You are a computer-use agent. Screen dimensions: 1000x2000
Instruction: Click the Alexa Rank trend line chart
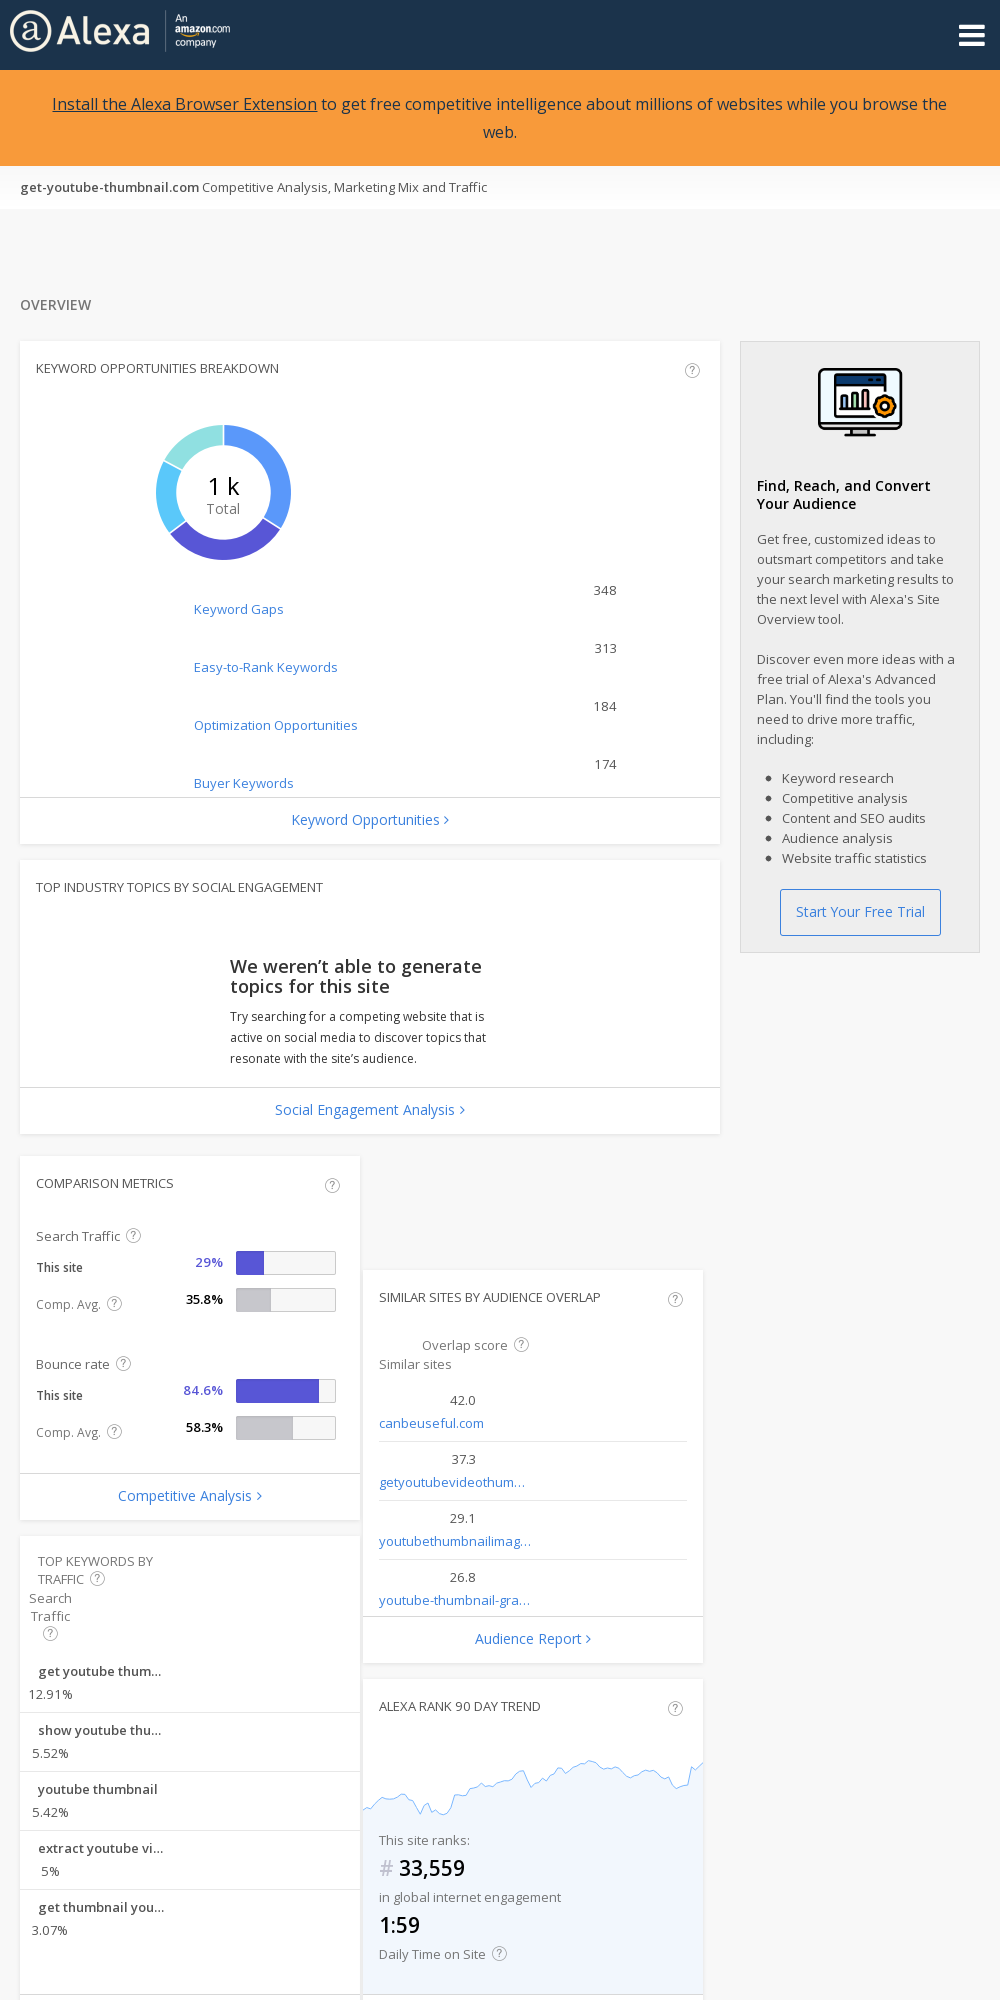coord(533,1788)
